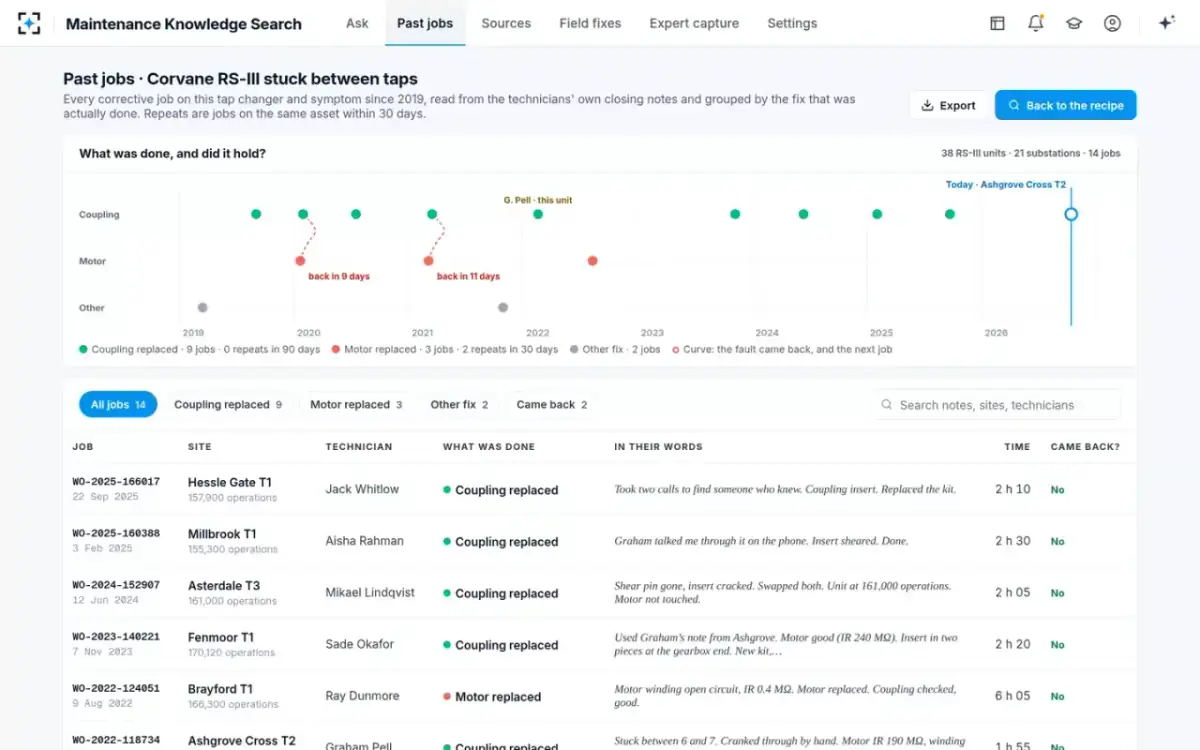Click the search magnifier in notes field

(x=886, y=405)
